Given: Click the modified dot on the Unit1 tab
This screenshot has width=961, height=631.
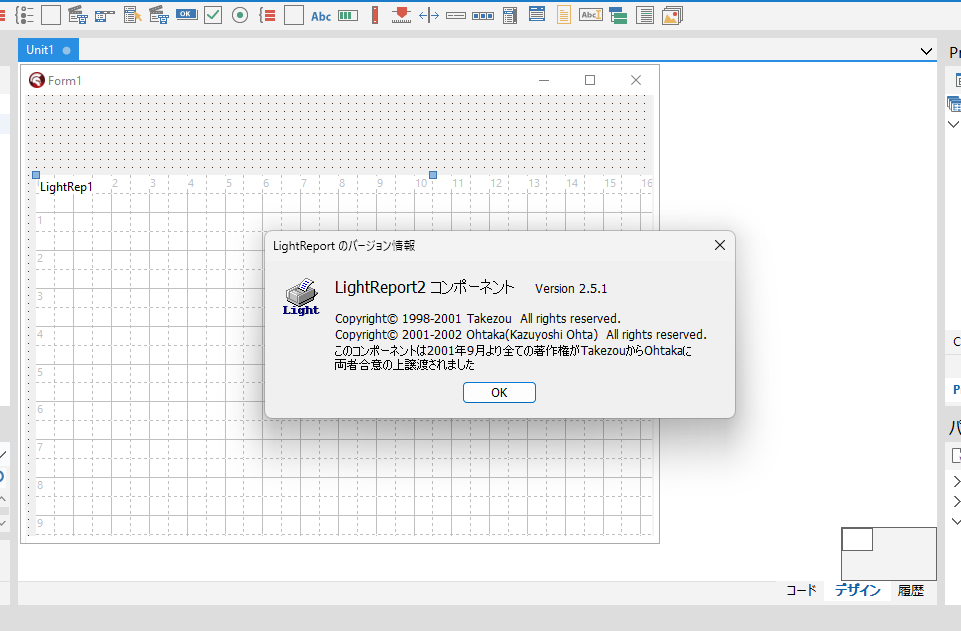Looking at the screenshot, I should point(66,50).
